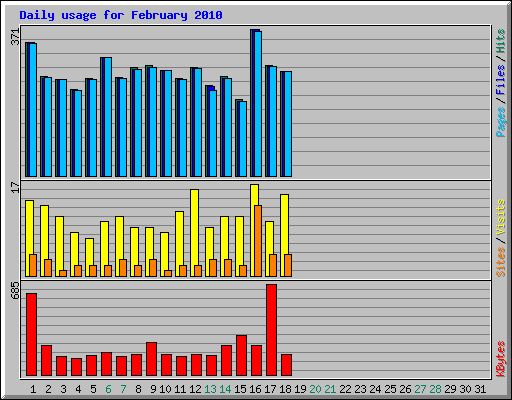The width and height of the screenshot is (512, 400).
Task: Click the 17 visits axis label
Action: click(x=16, y=187)
